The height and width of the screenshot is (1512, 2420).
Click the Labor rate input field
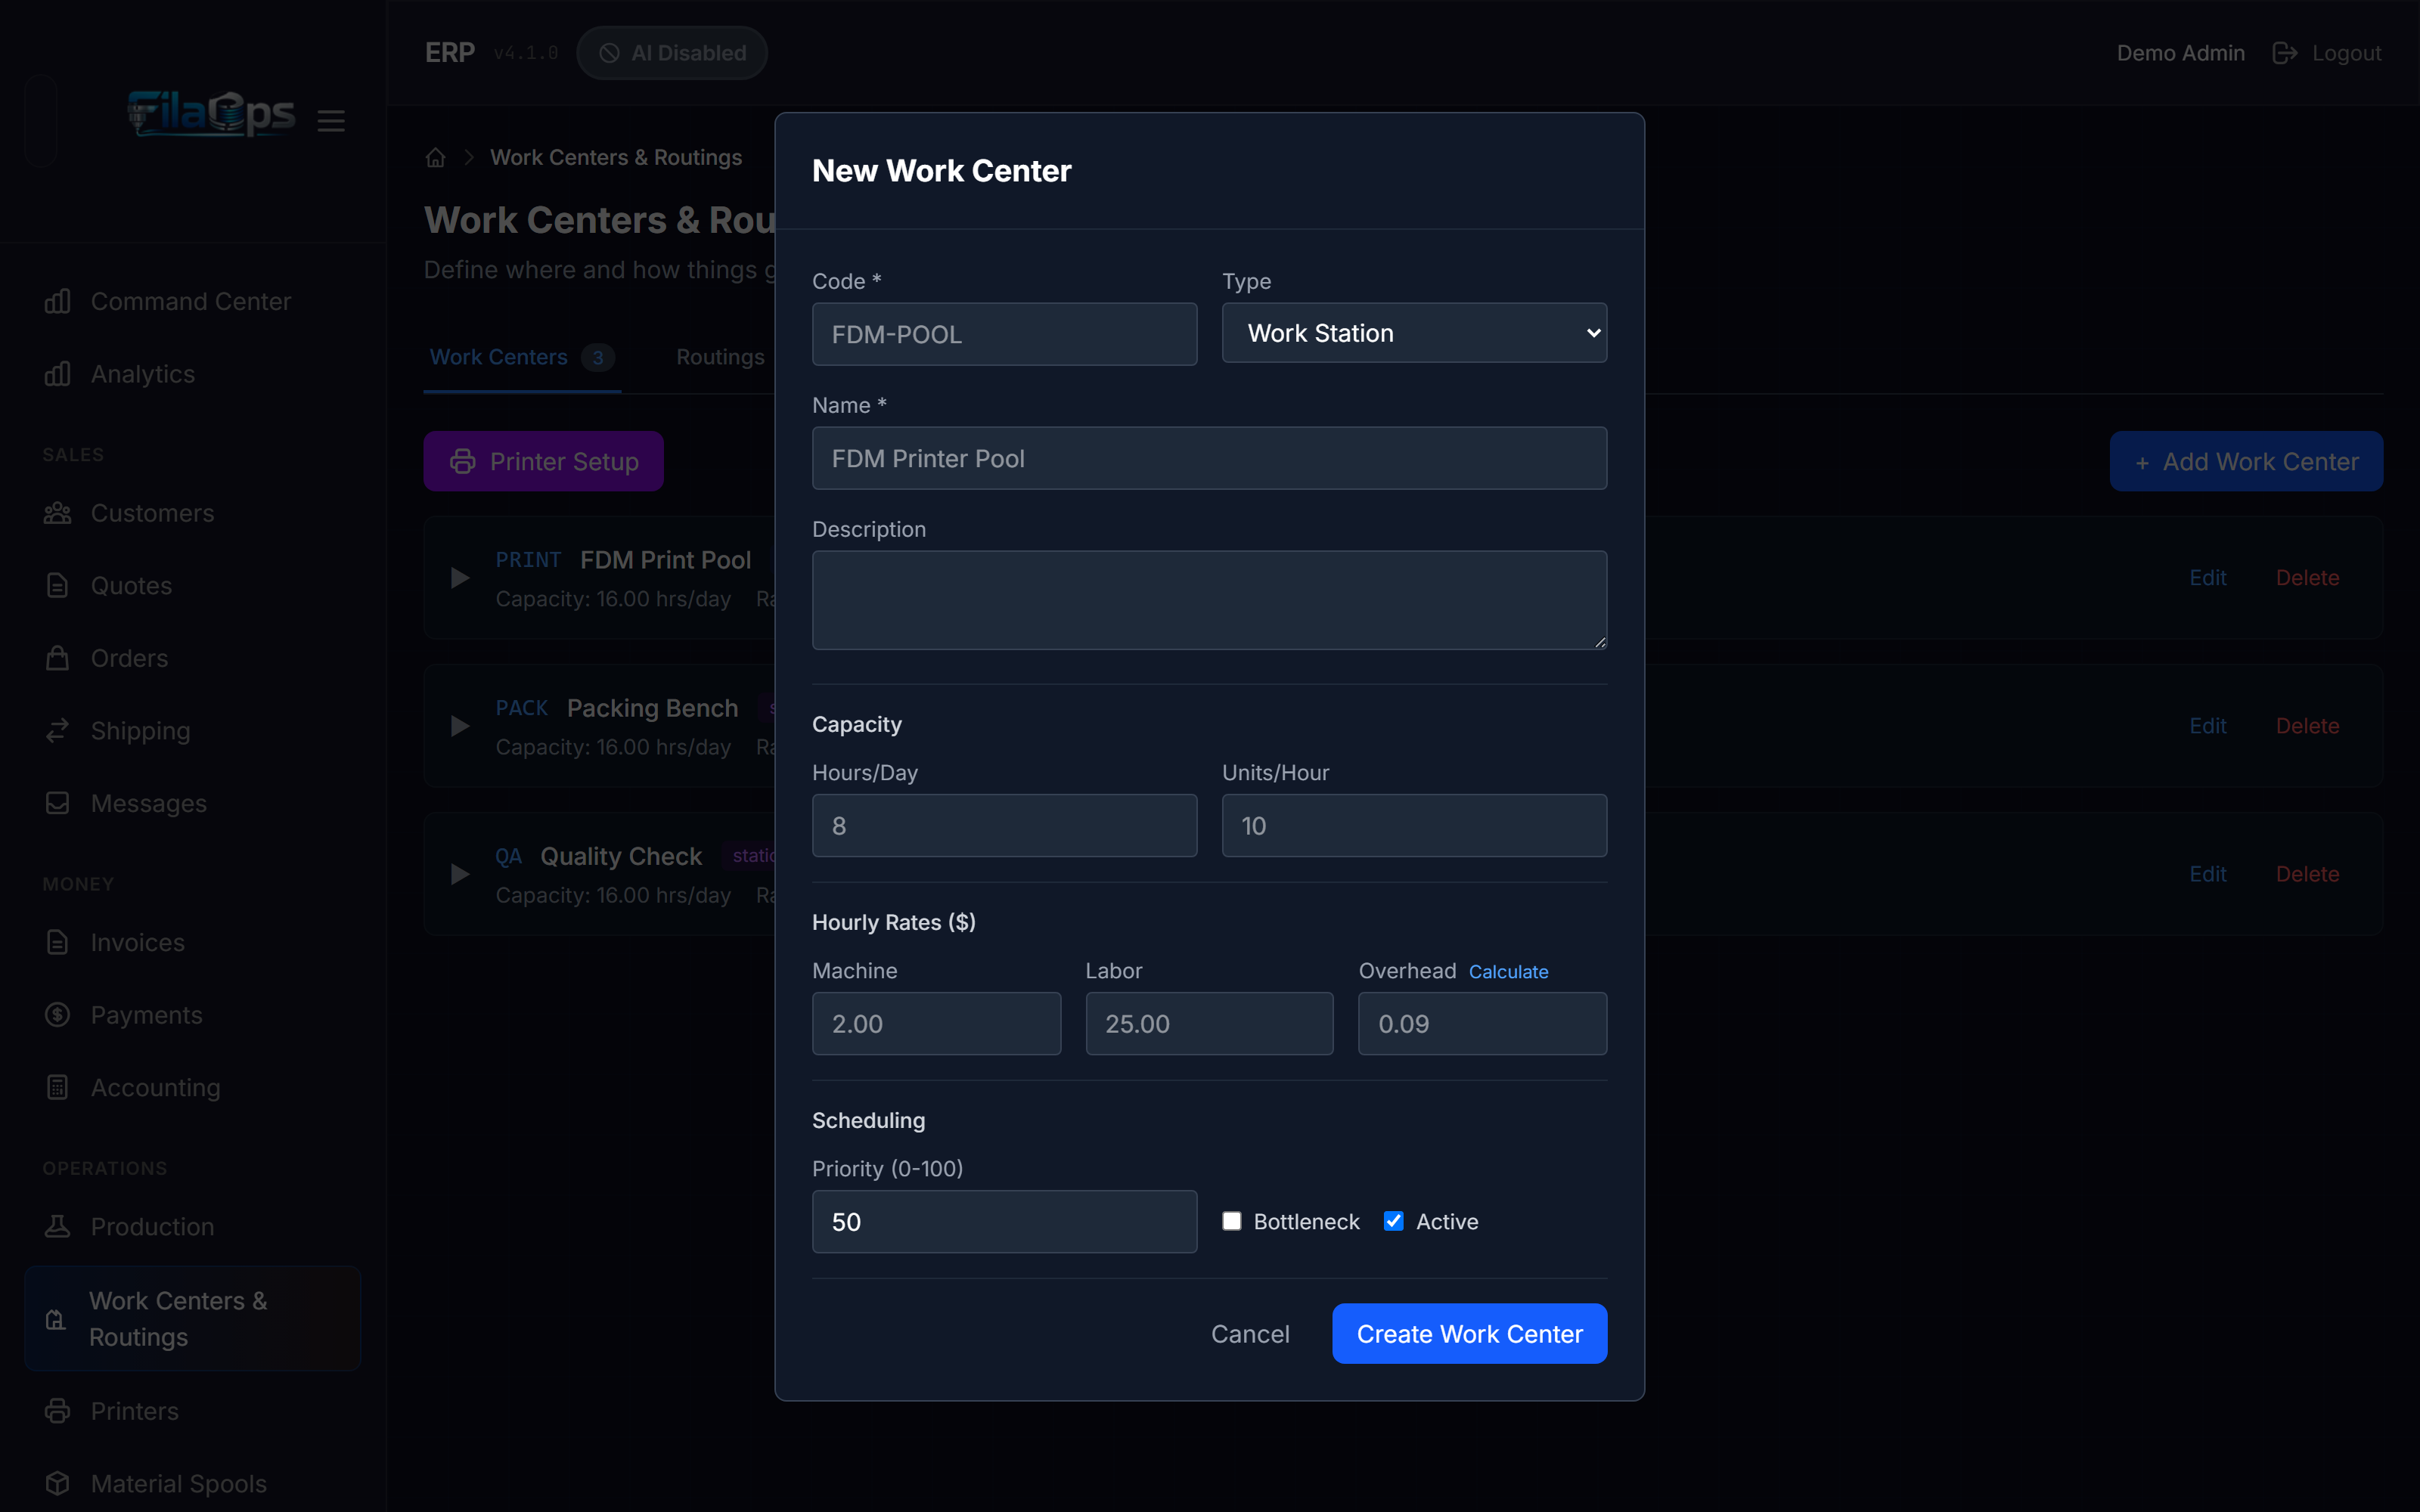point(1209,1023)
